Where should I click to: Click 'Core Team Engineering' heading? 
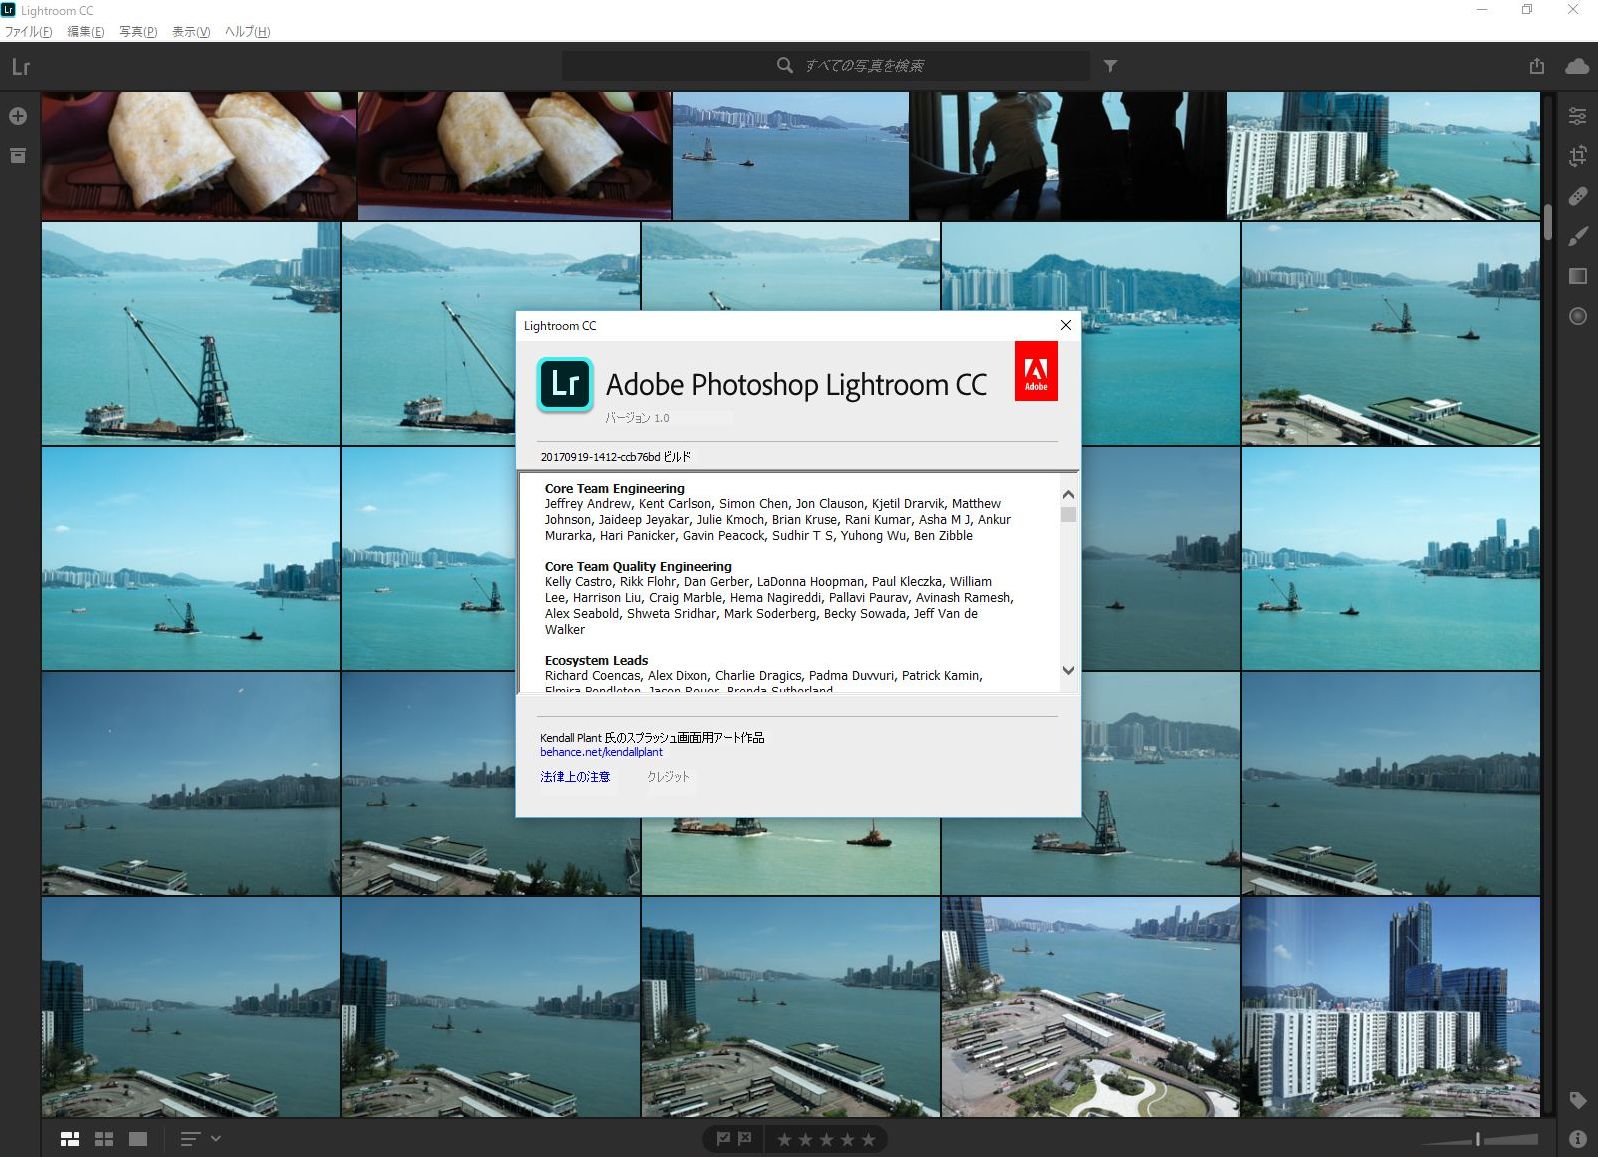pyautogui.click(x=615, y=489)
